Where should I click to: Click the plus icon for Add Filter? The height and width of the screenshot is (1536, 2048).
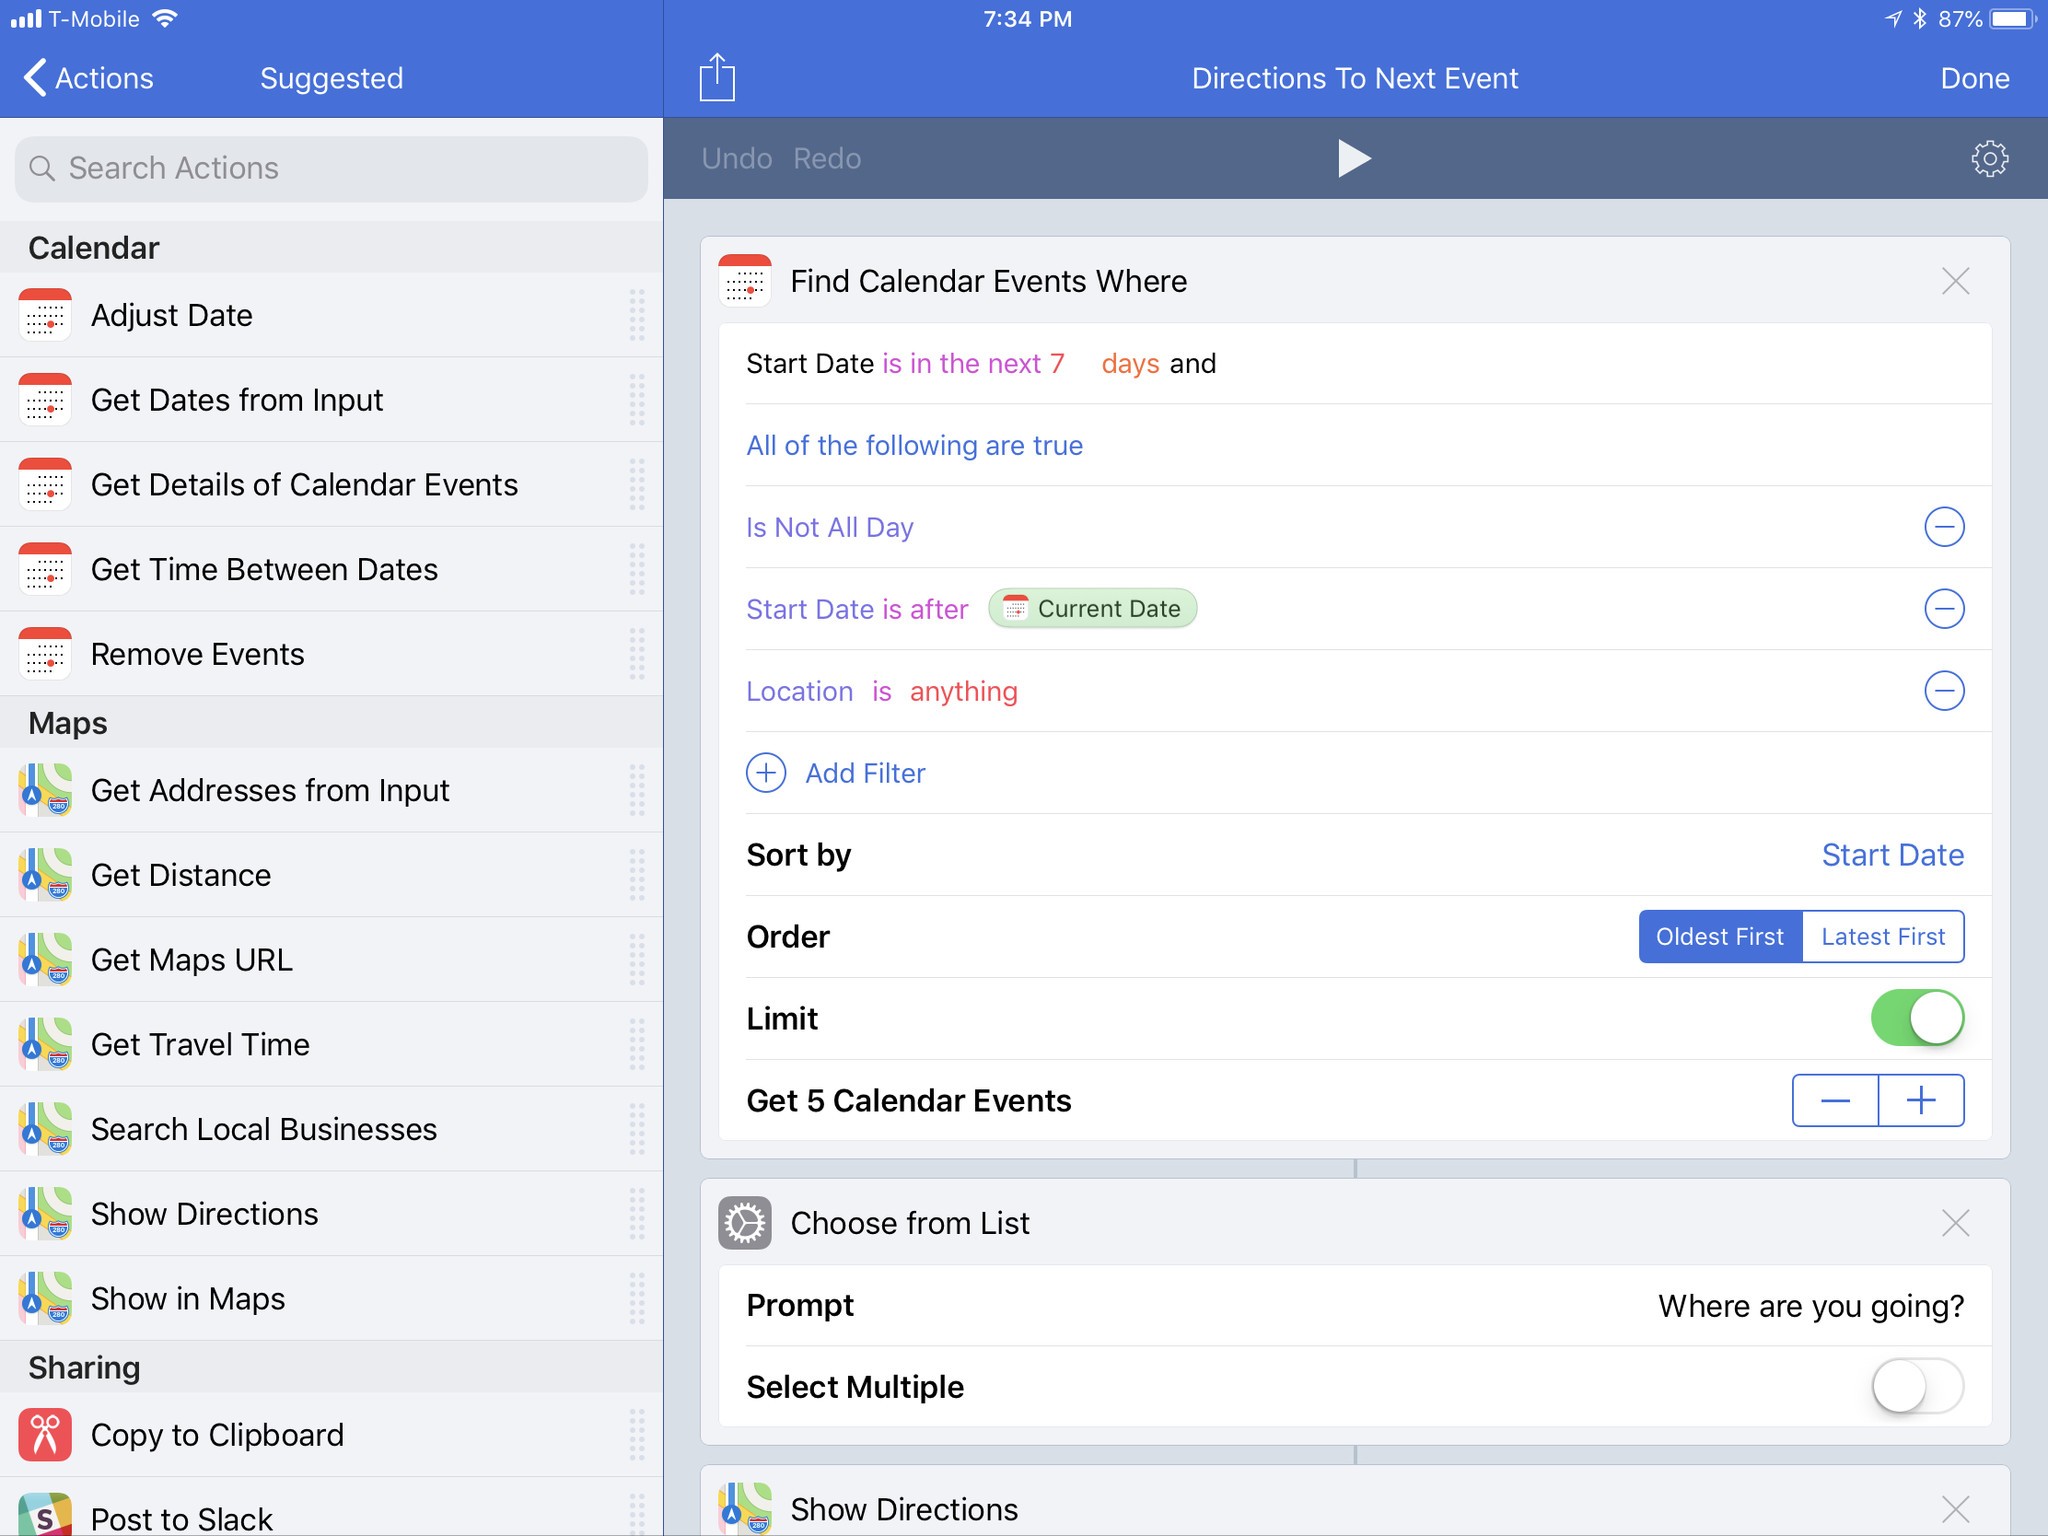(x=766, y=773)
